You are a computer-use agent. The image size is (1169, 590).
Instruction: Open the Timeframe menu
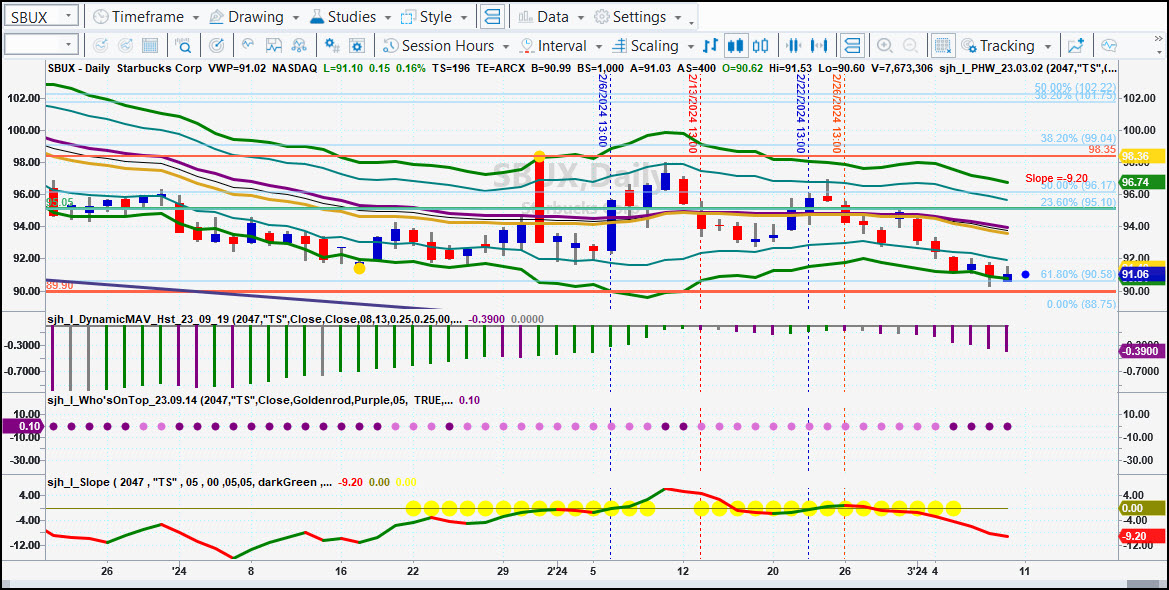tap(145, 16)
